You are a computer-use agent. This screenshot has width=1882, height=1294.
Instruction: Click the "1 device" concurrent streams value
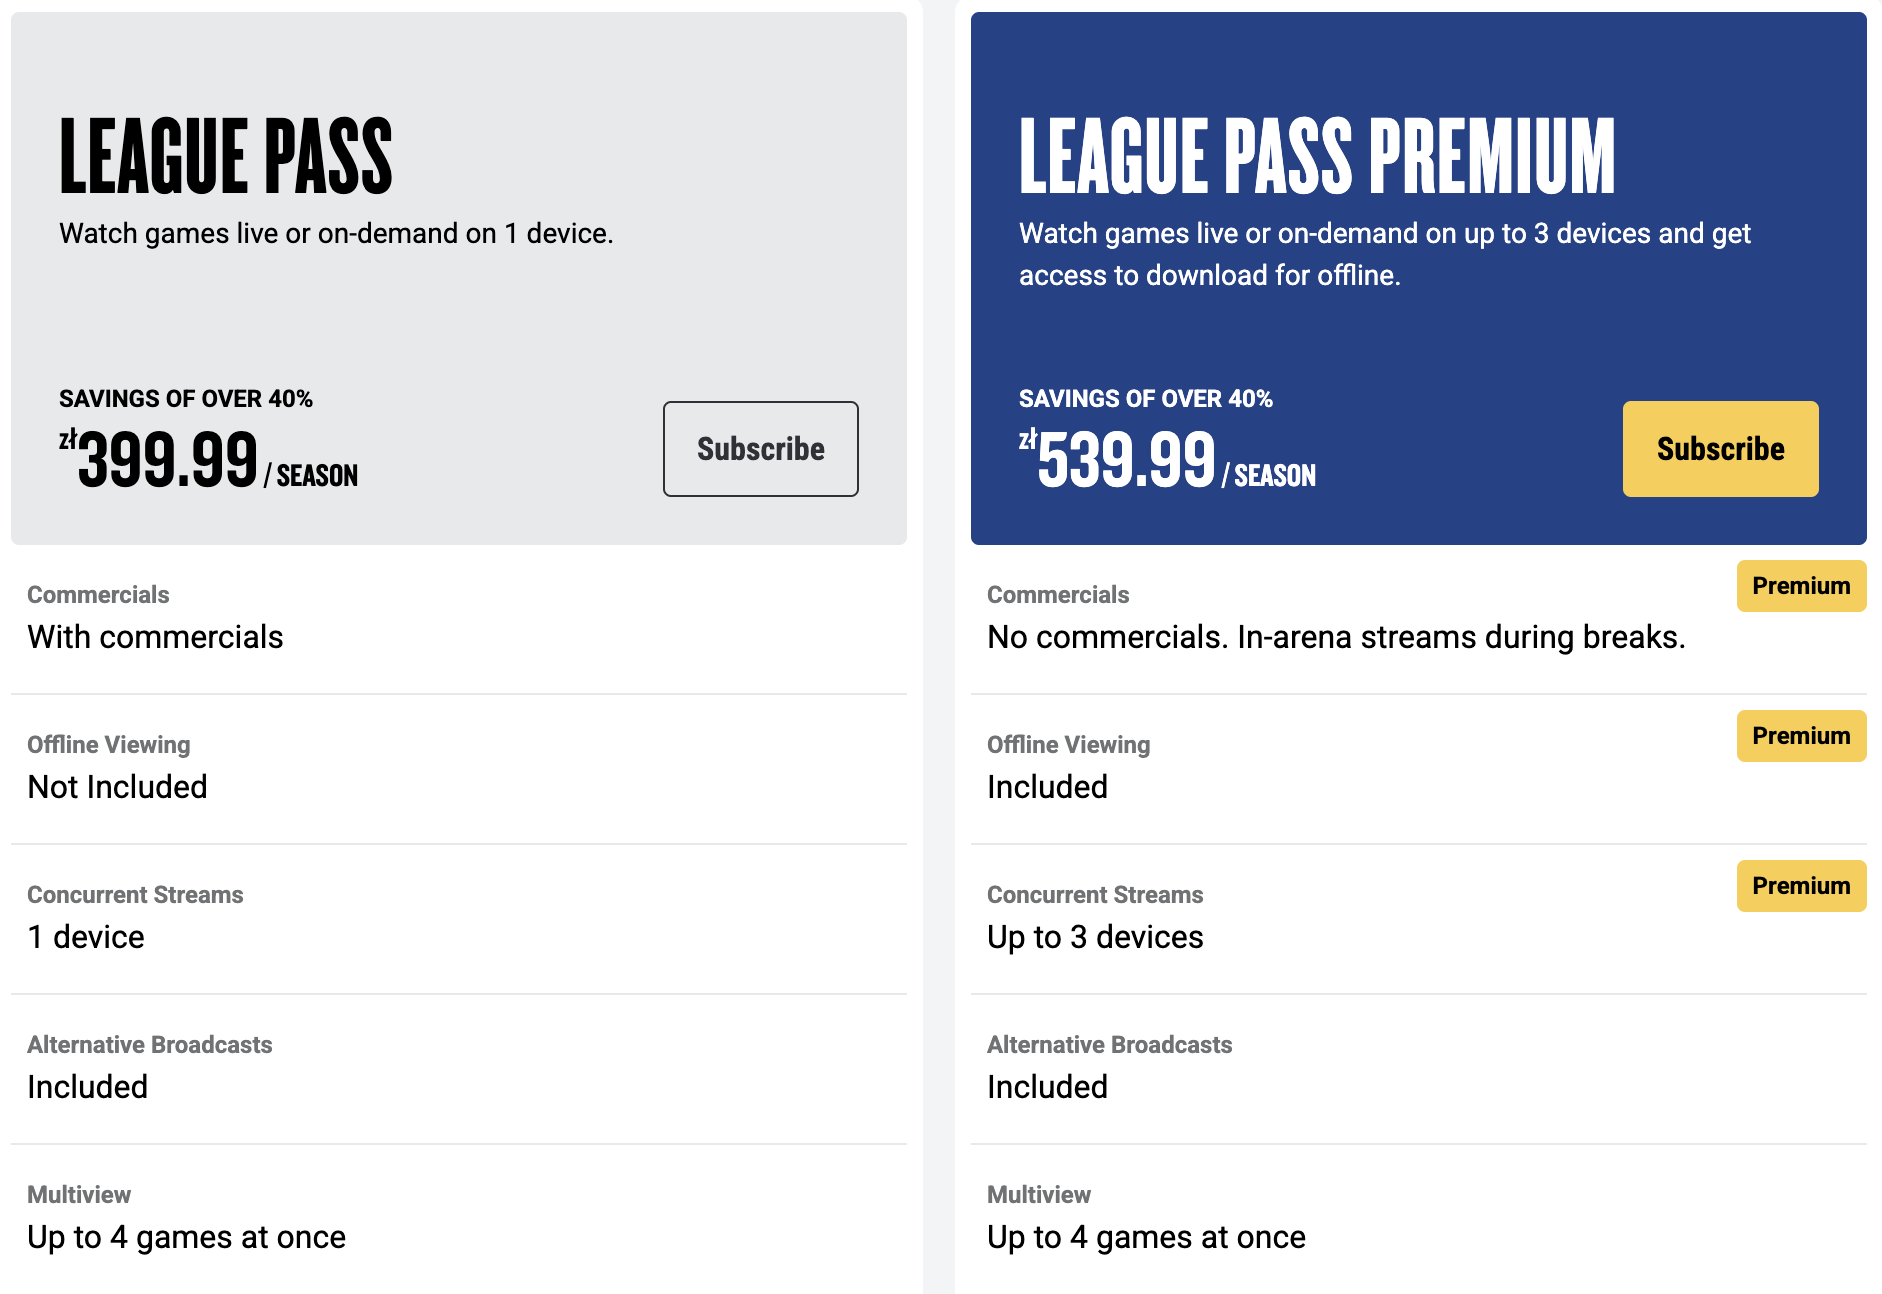coord(86,937)
